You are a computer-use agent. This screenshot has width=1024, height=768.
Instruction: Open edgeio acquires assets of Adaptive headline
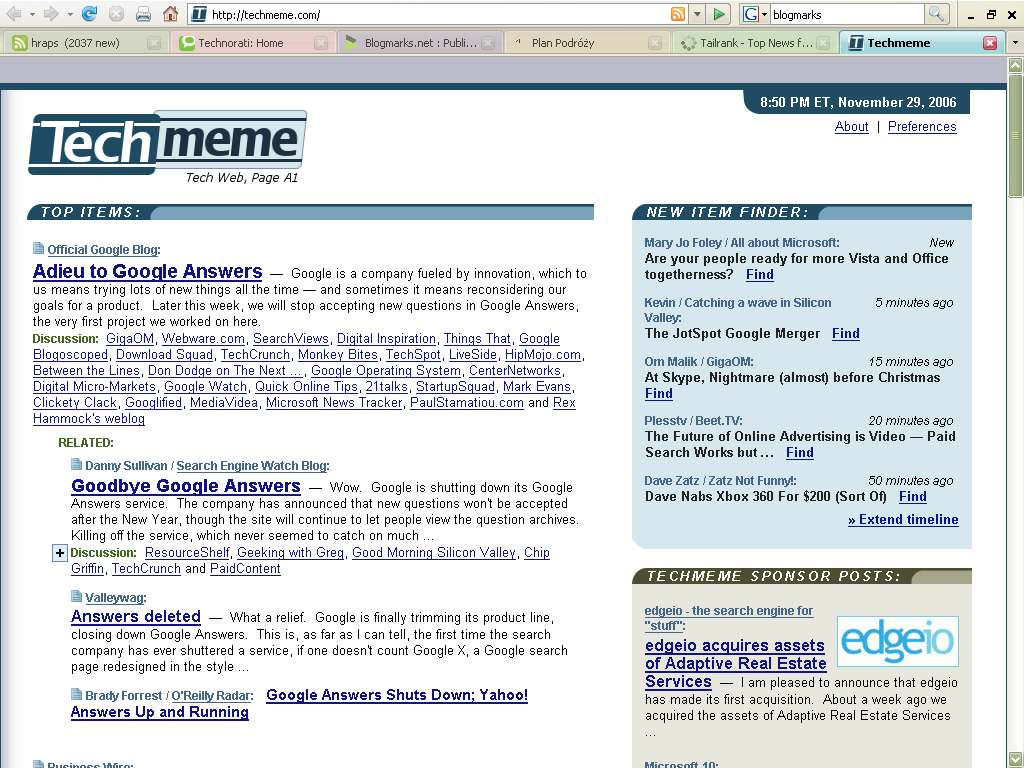coord(735,664)
